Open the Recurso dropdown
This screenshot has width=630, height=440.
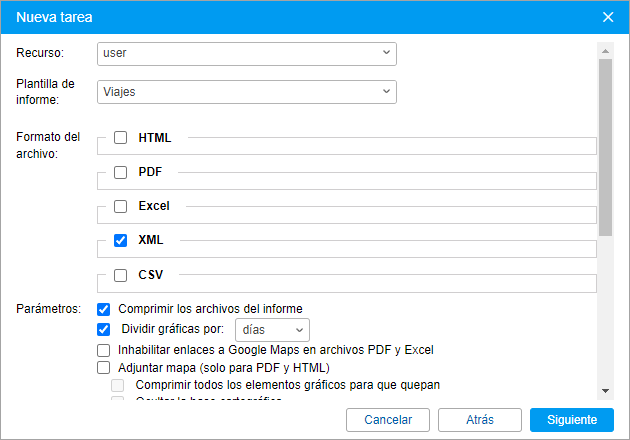click(247, 54)
